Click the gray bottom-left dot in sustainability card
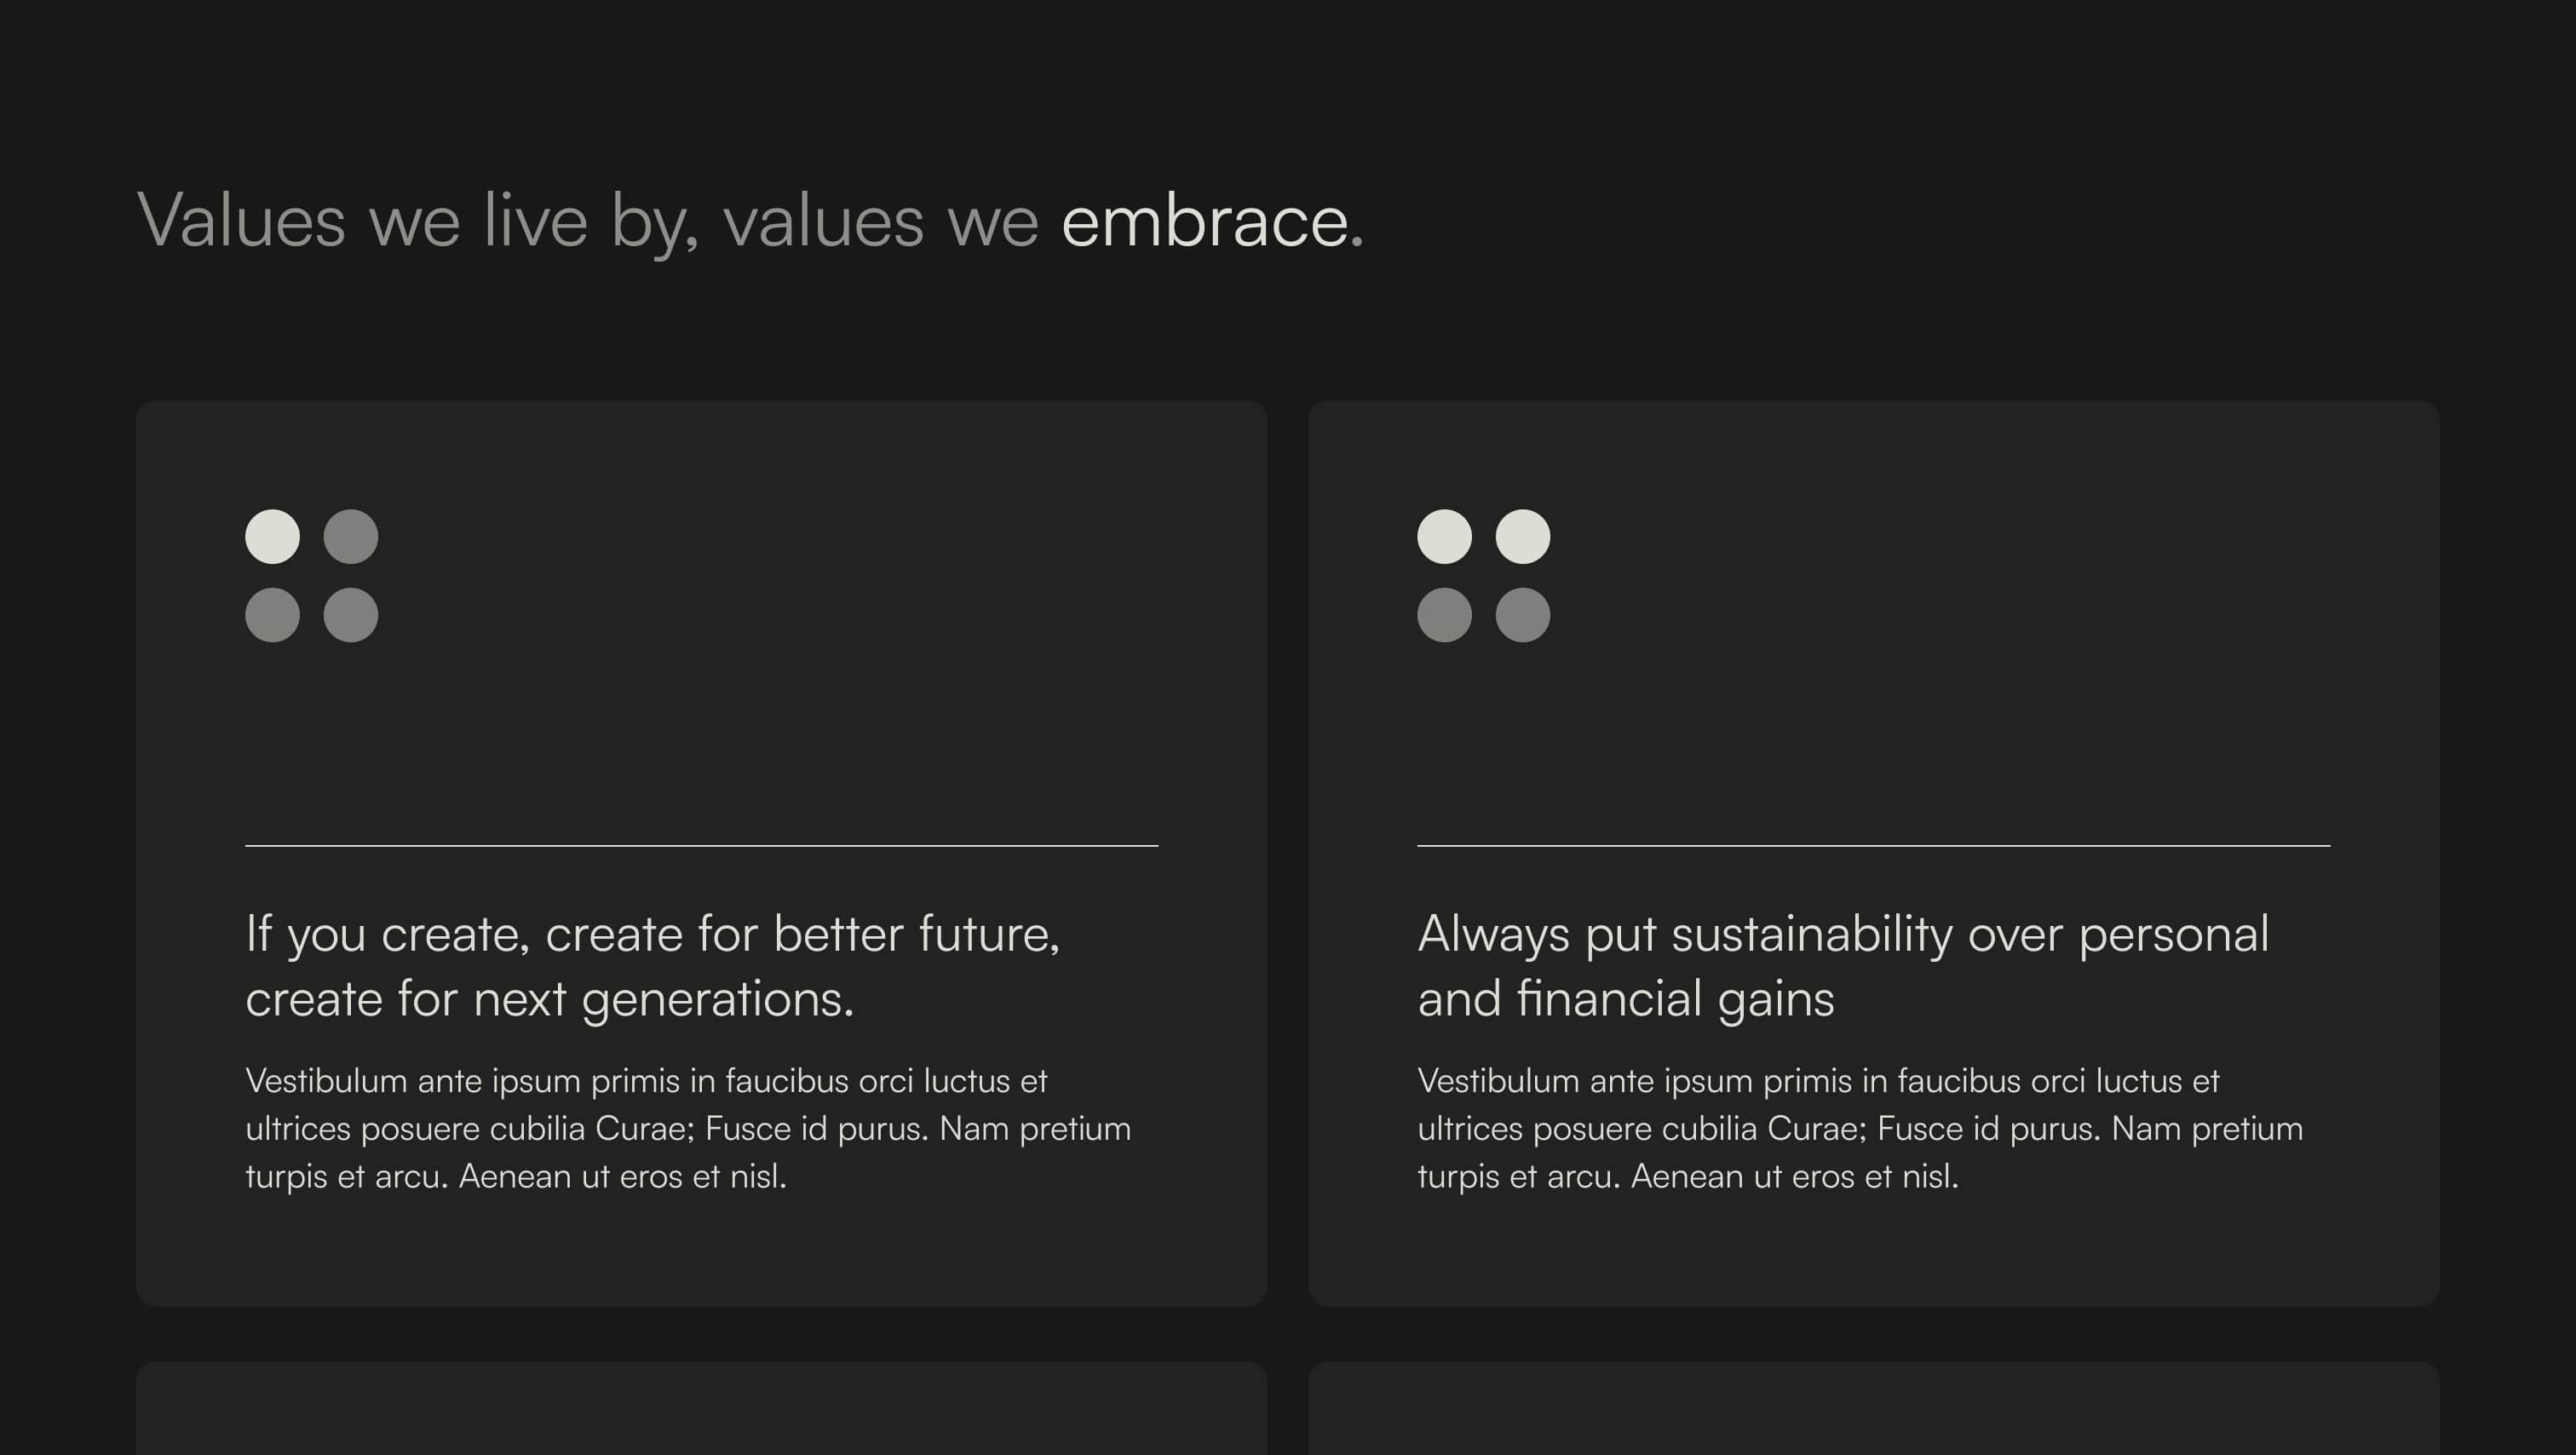2576x1455 pixels. [x=1444, y=615]
